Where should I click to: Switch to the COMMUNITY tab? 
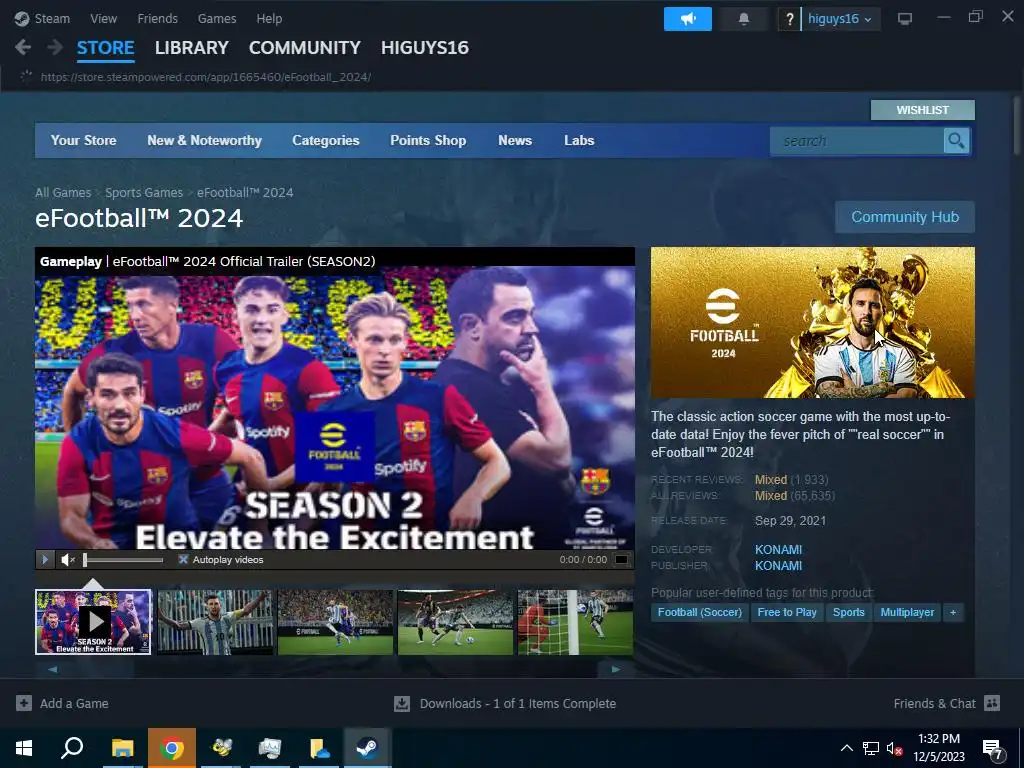[304, 48]
